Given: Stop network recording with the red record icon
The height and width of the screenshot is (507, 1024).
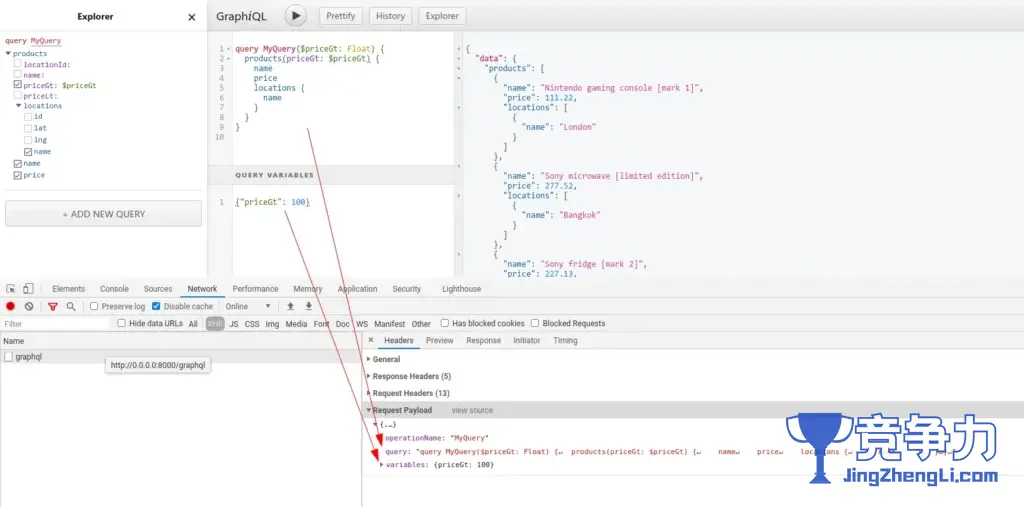Looking at the screenshot, I should 10,306.
